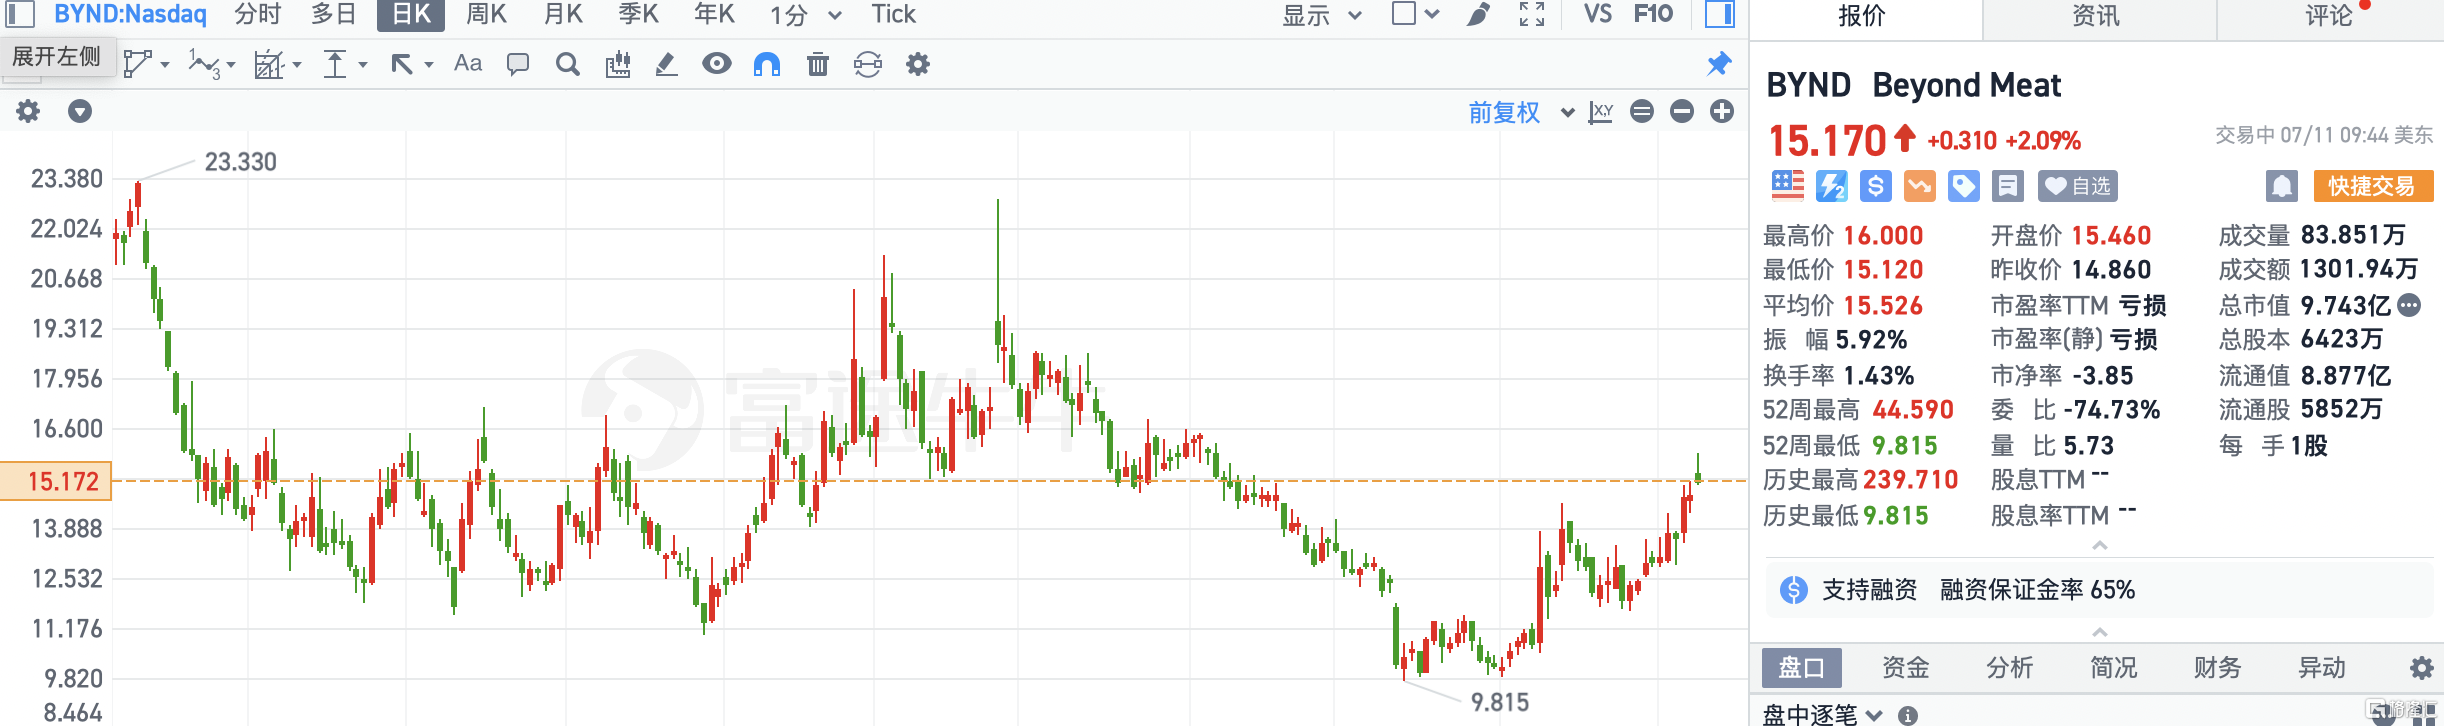Zoom in the chart with plus
The height and width of the screenshot is (726, 2444).
tap(1722, 111)
